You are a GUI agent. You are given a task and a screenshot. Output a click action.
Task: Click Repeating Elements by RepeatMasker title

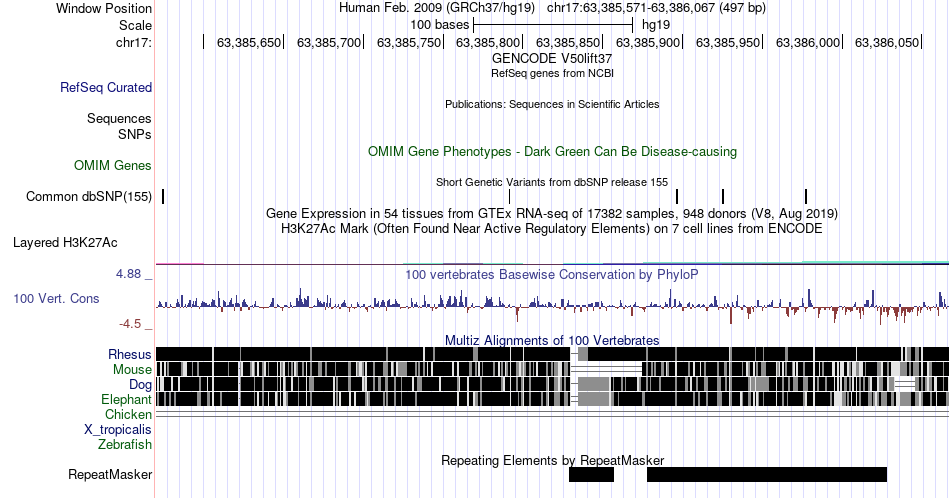(552, 460)
